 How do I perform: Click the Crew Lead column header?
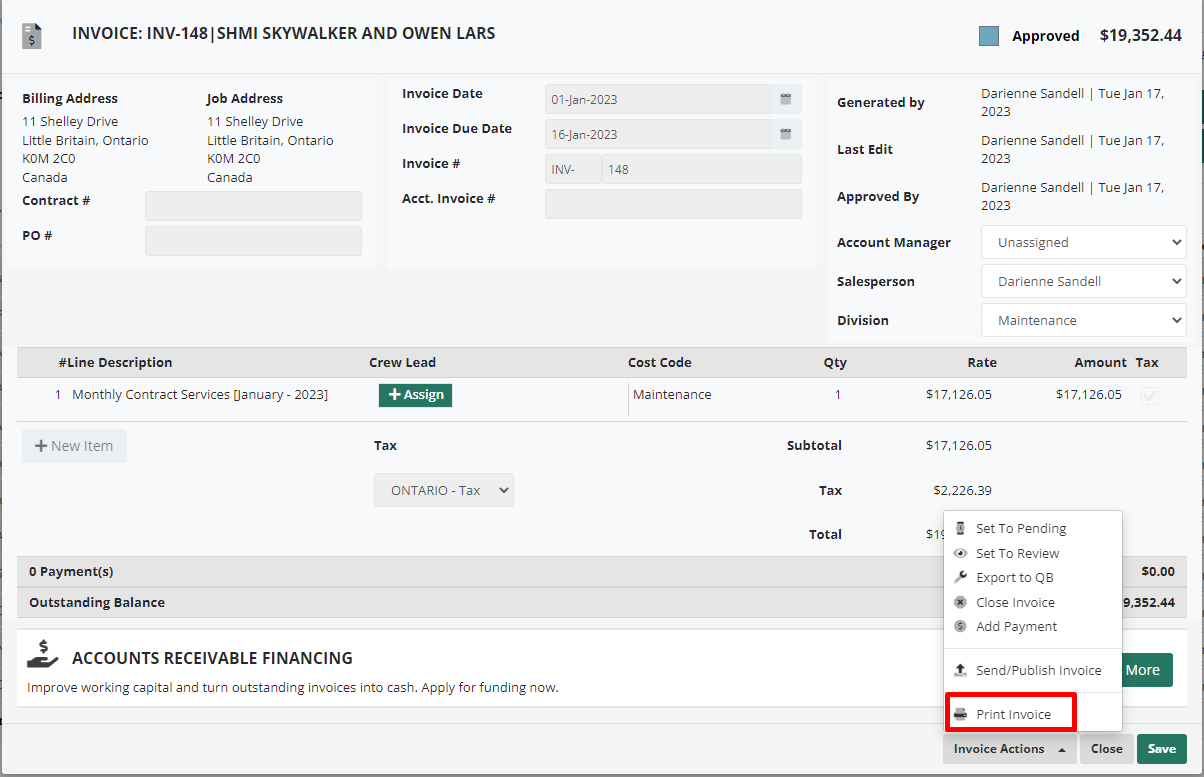point(402,363)
